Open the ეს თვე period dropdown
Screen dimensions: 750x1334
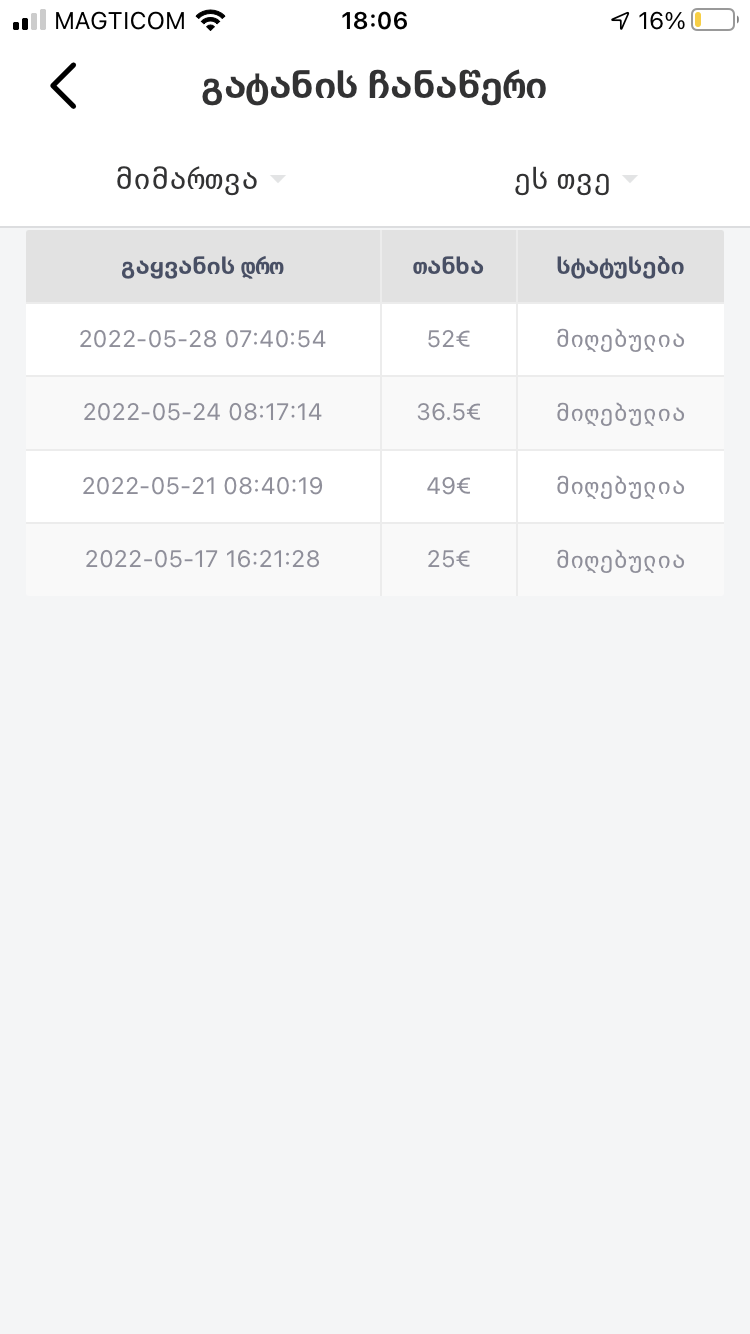click(575, 180)
